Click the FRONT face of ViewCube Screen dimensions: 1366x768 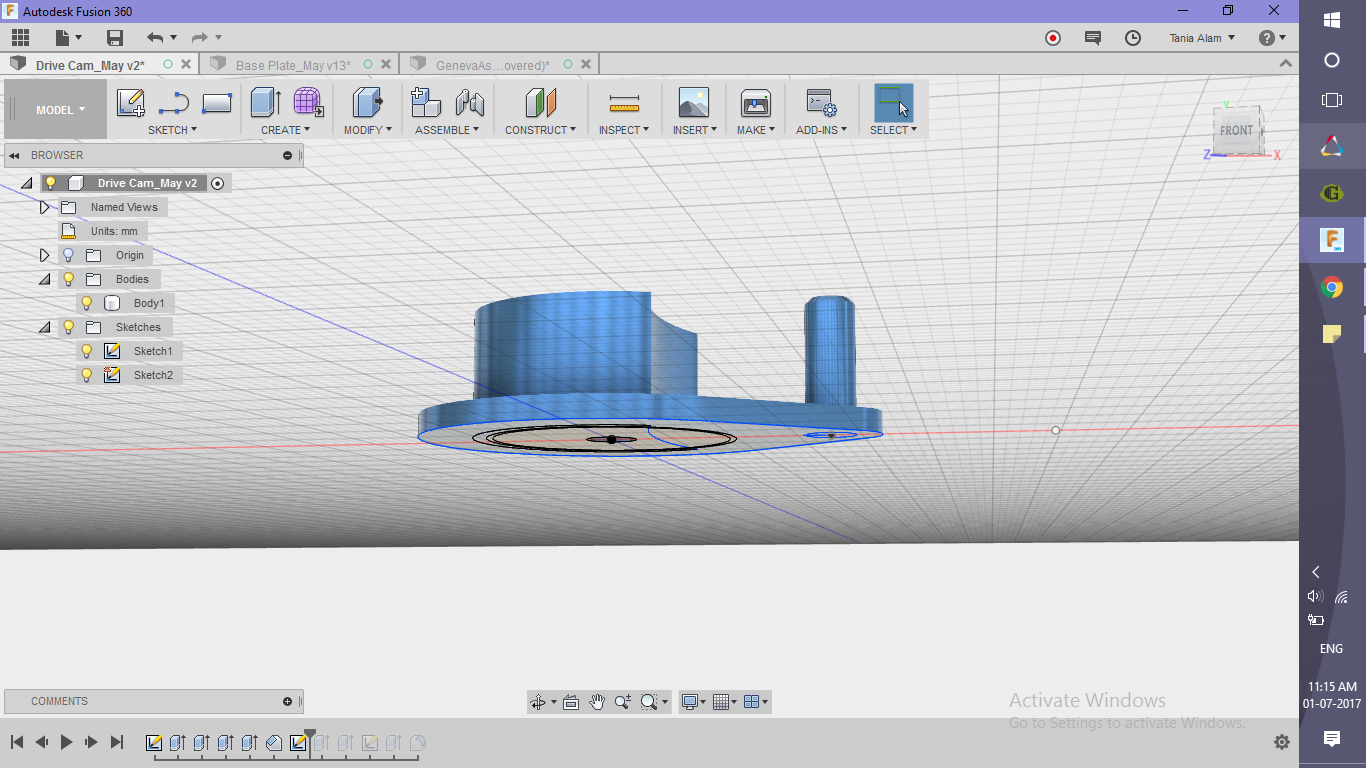[x=1236, y=131]
